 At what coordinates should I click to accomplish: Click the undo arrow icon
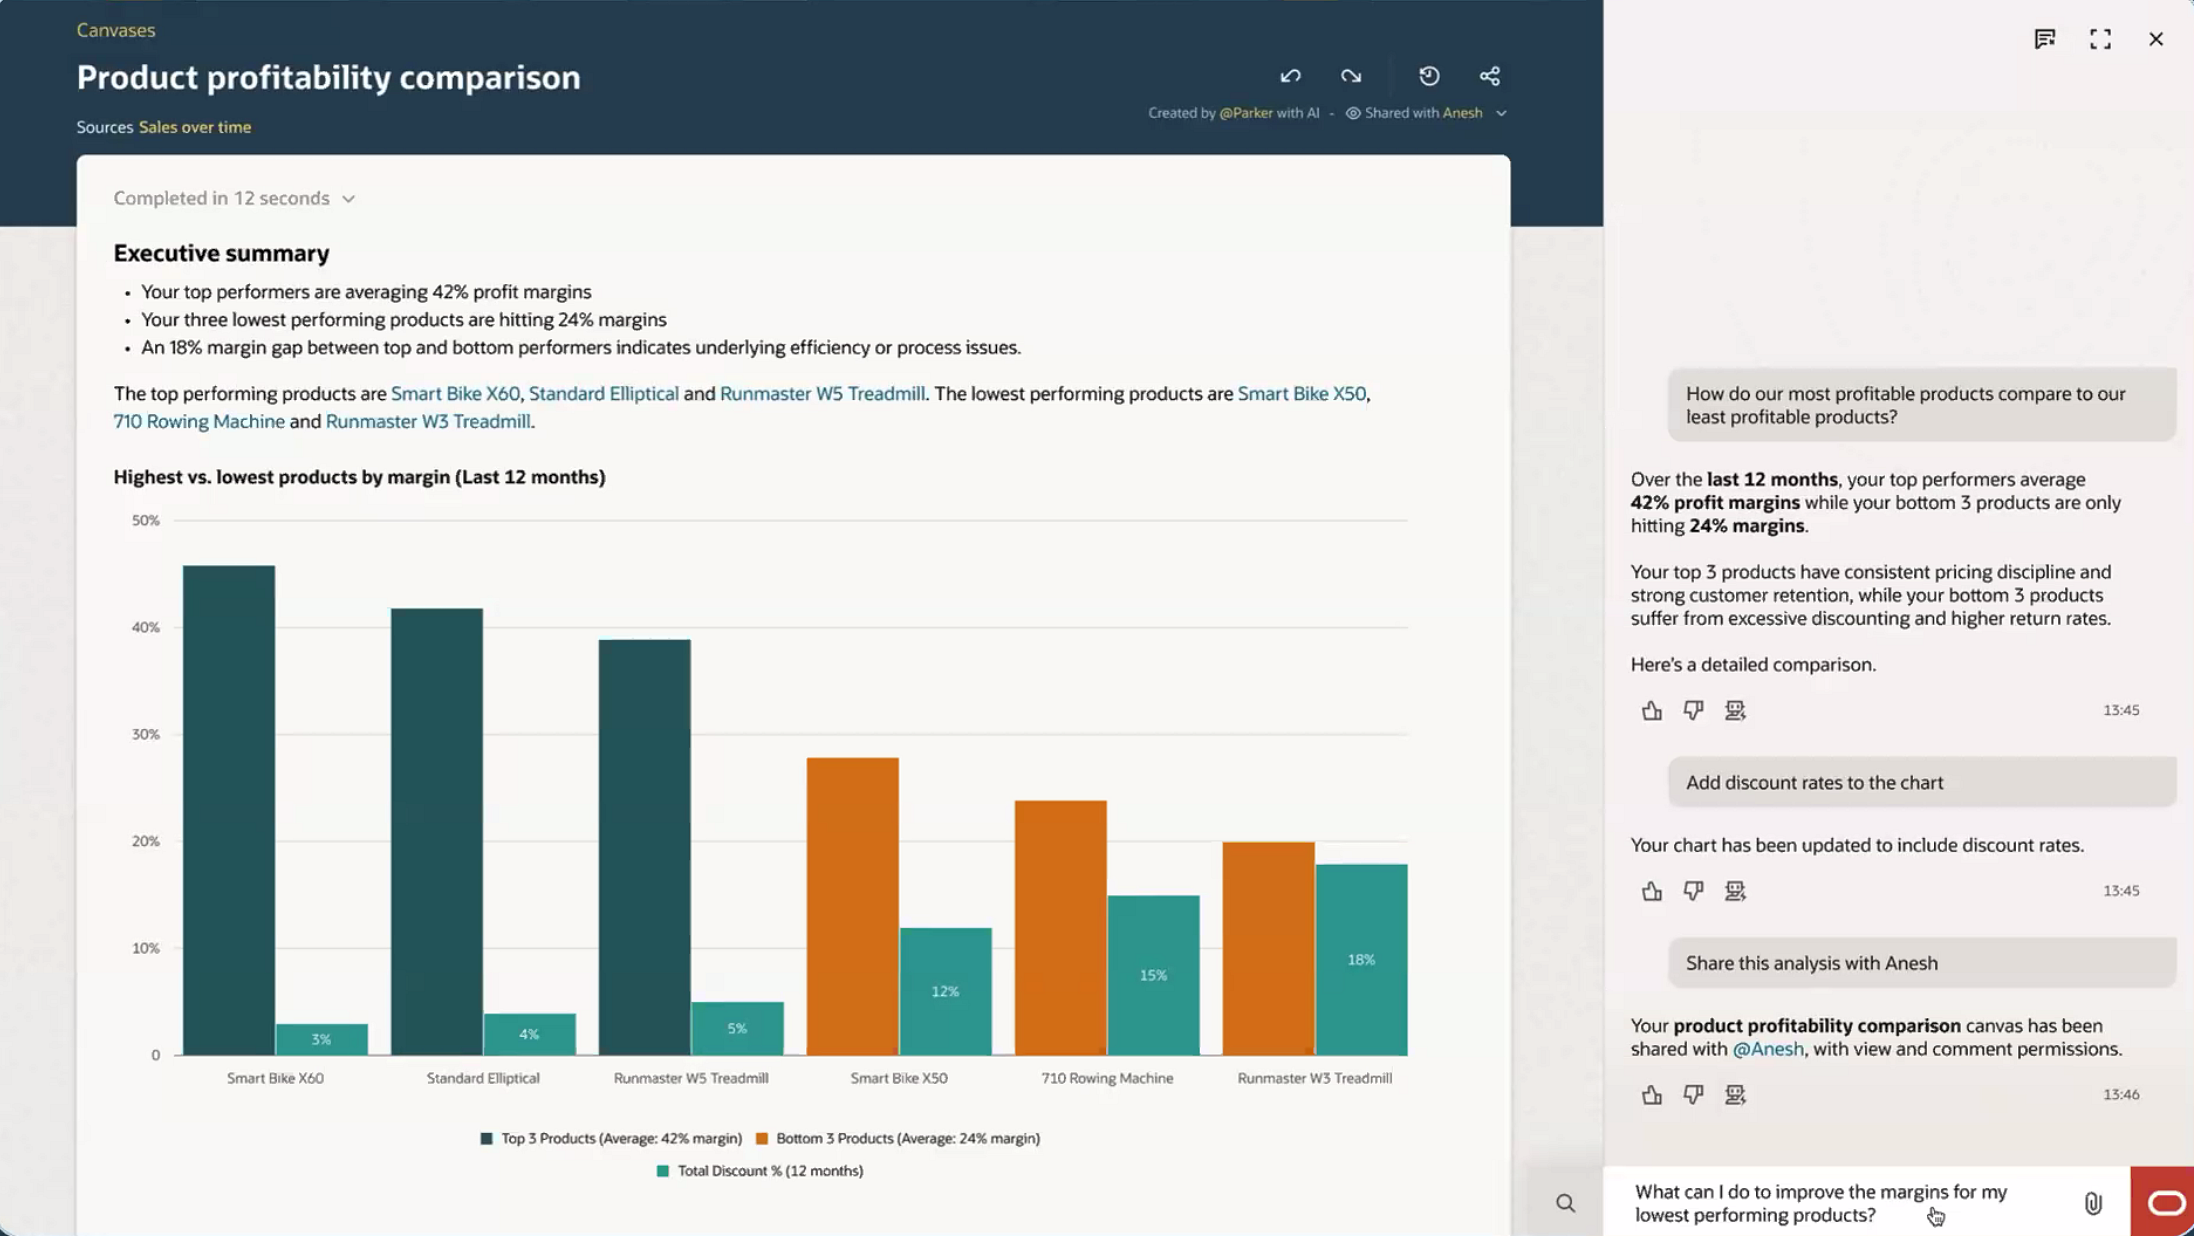coord(1290,76)
